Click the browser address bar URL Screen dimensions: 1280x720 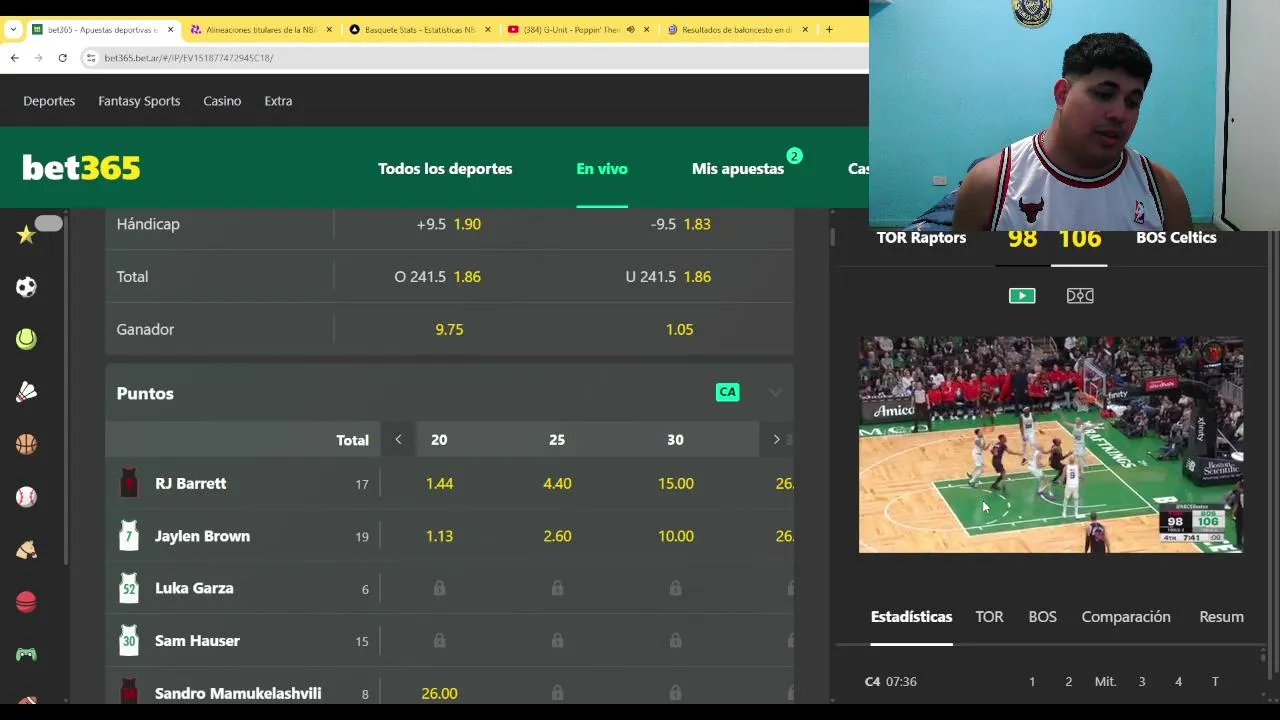pyautogui.click(x=189, y=58)
